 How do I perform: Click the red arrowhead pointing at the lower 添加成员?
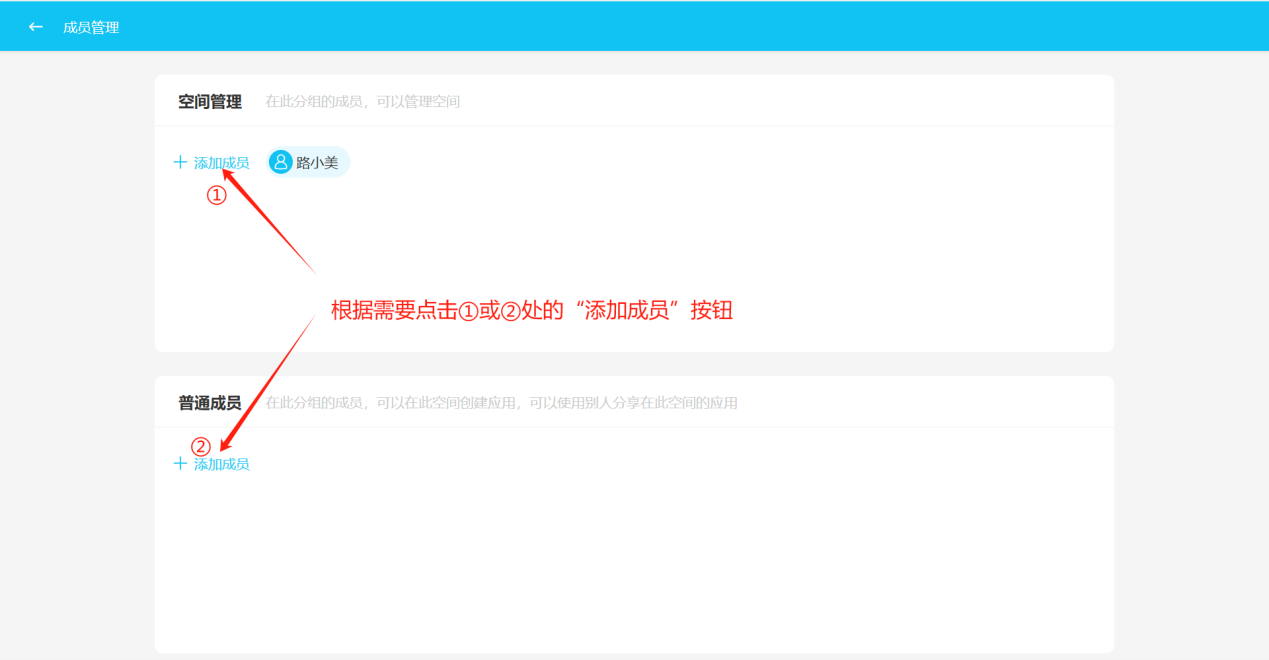[x=225, y=444]
